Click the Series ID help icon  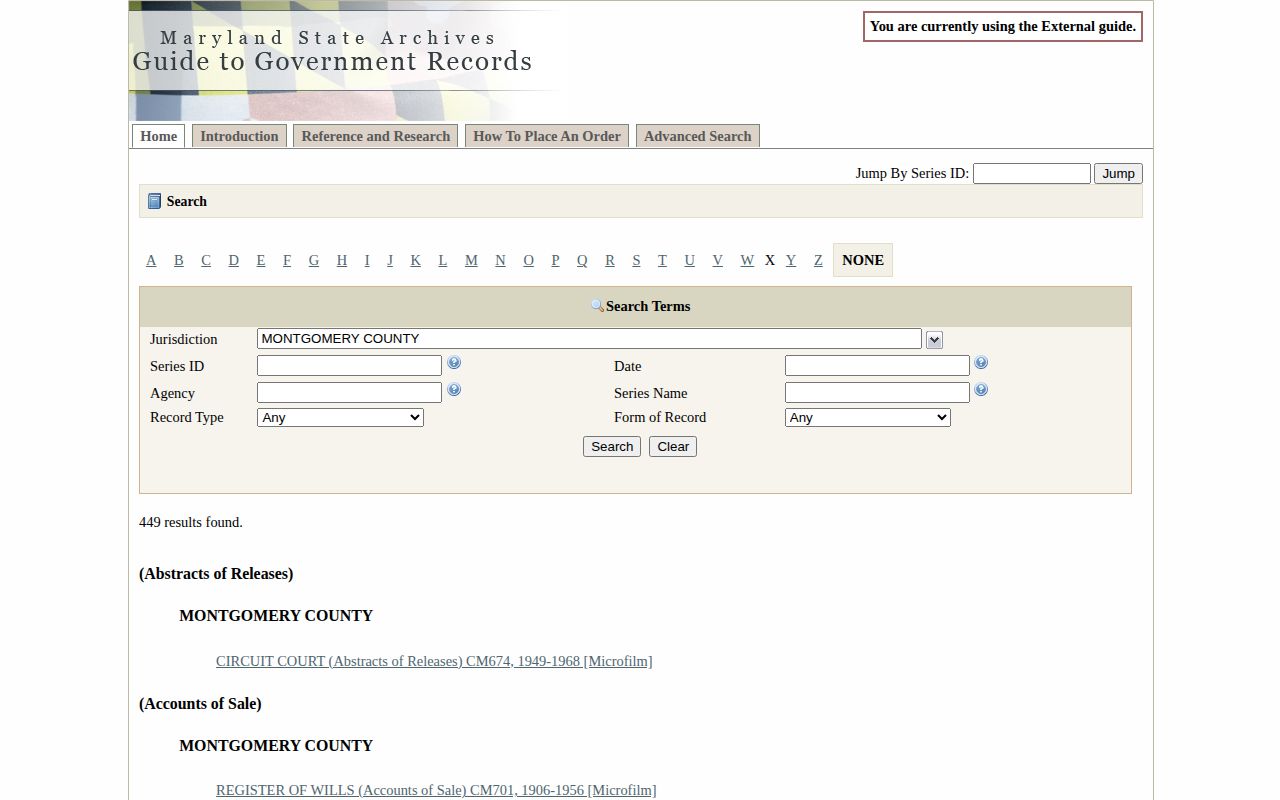(454, 363)
